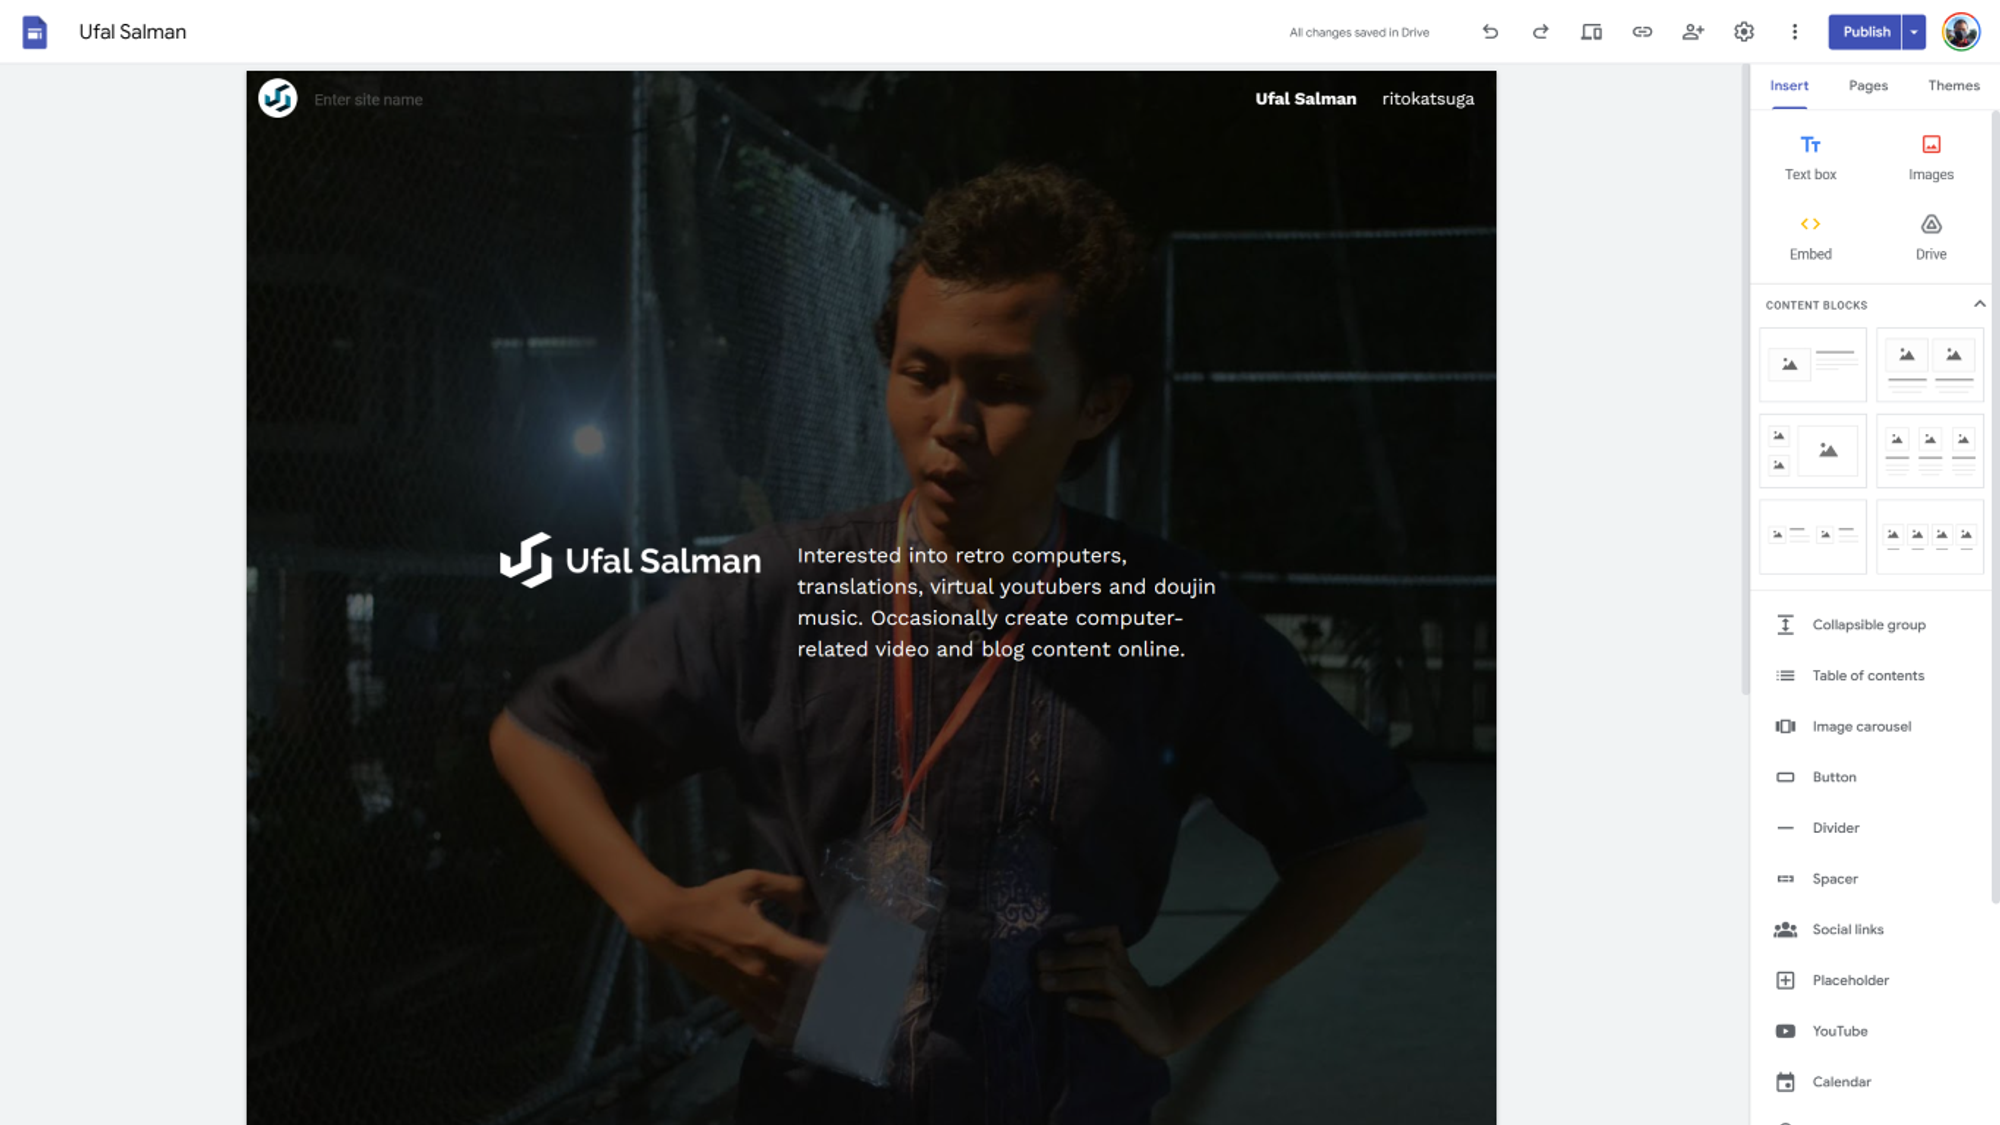Open the Ufal Salman navigation link
2000x1125 pixels.
click(1305, 99)
